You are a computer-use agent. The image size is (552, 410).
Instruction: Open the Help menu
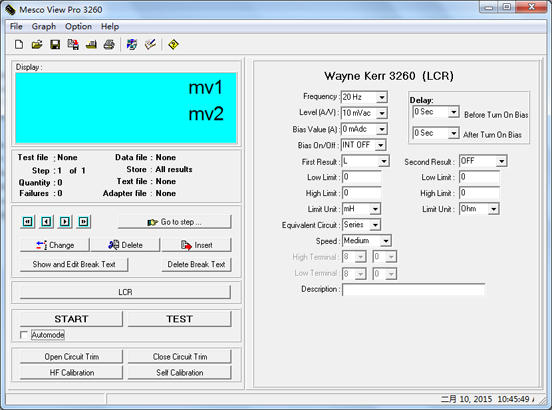point(110,27)
